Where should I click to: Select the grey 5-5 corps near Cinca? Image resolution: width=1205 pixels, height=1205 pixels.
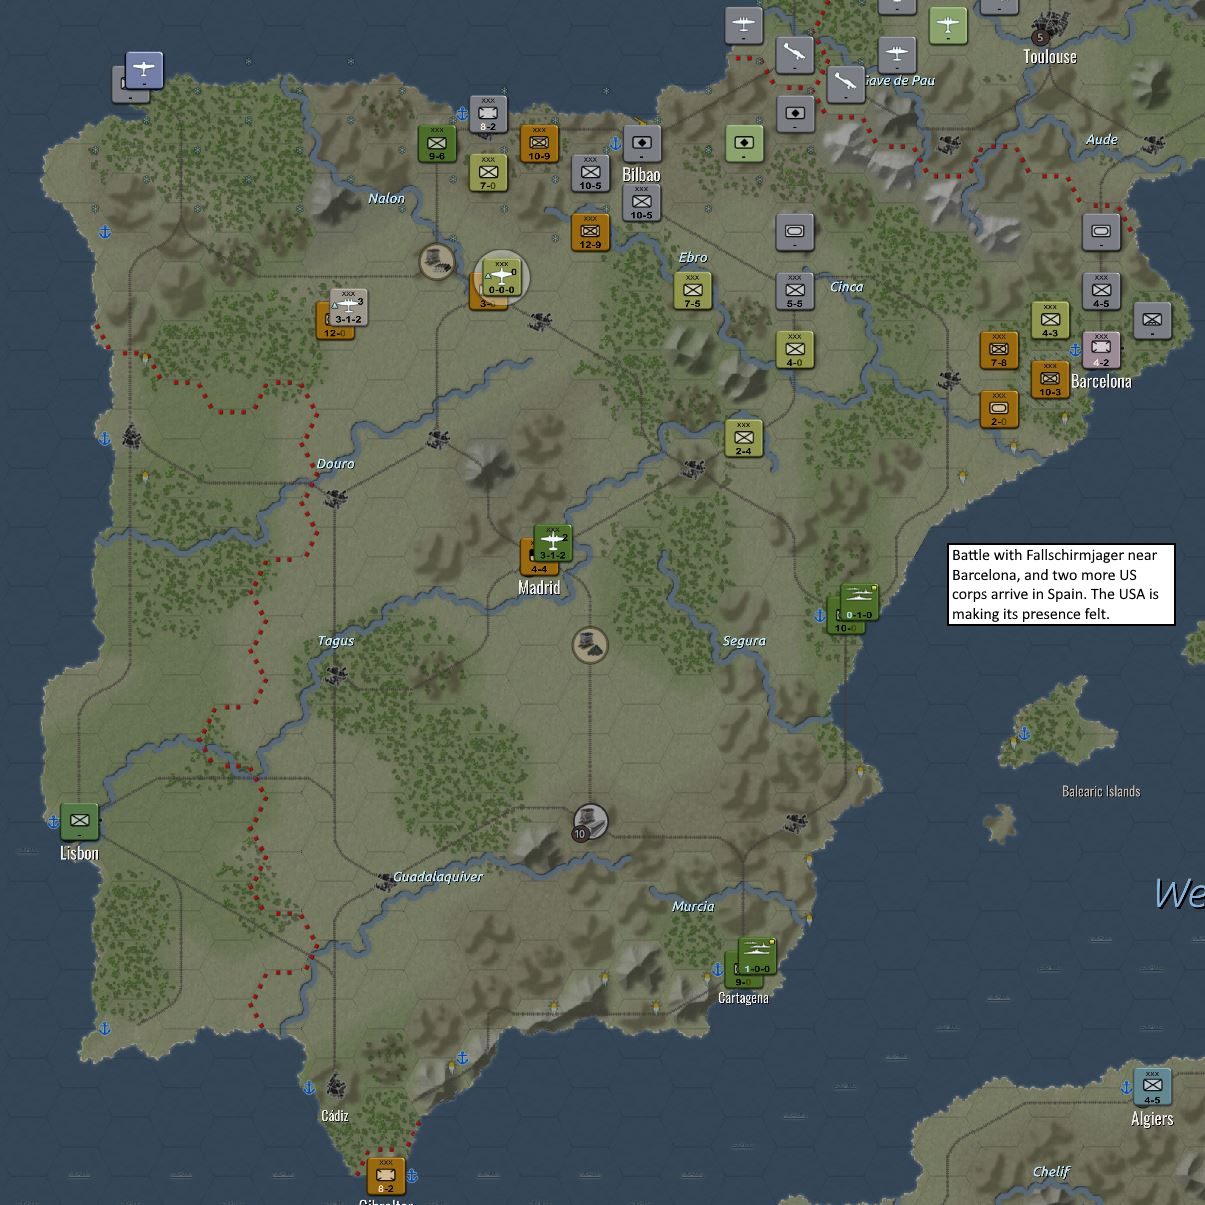(794, 290)
